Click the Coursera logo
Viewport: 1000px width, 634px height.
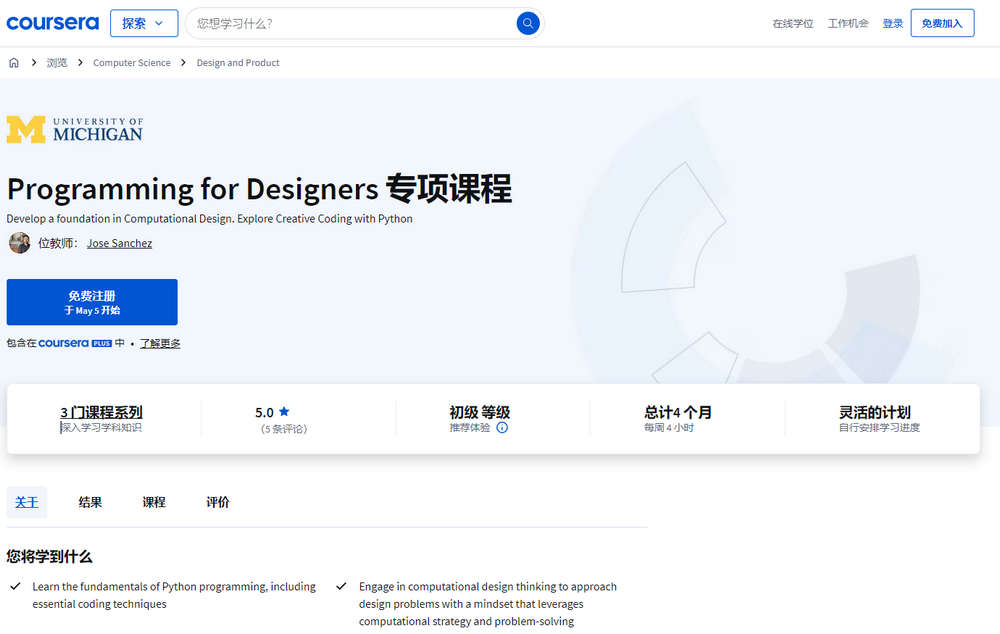click(52, 24)
